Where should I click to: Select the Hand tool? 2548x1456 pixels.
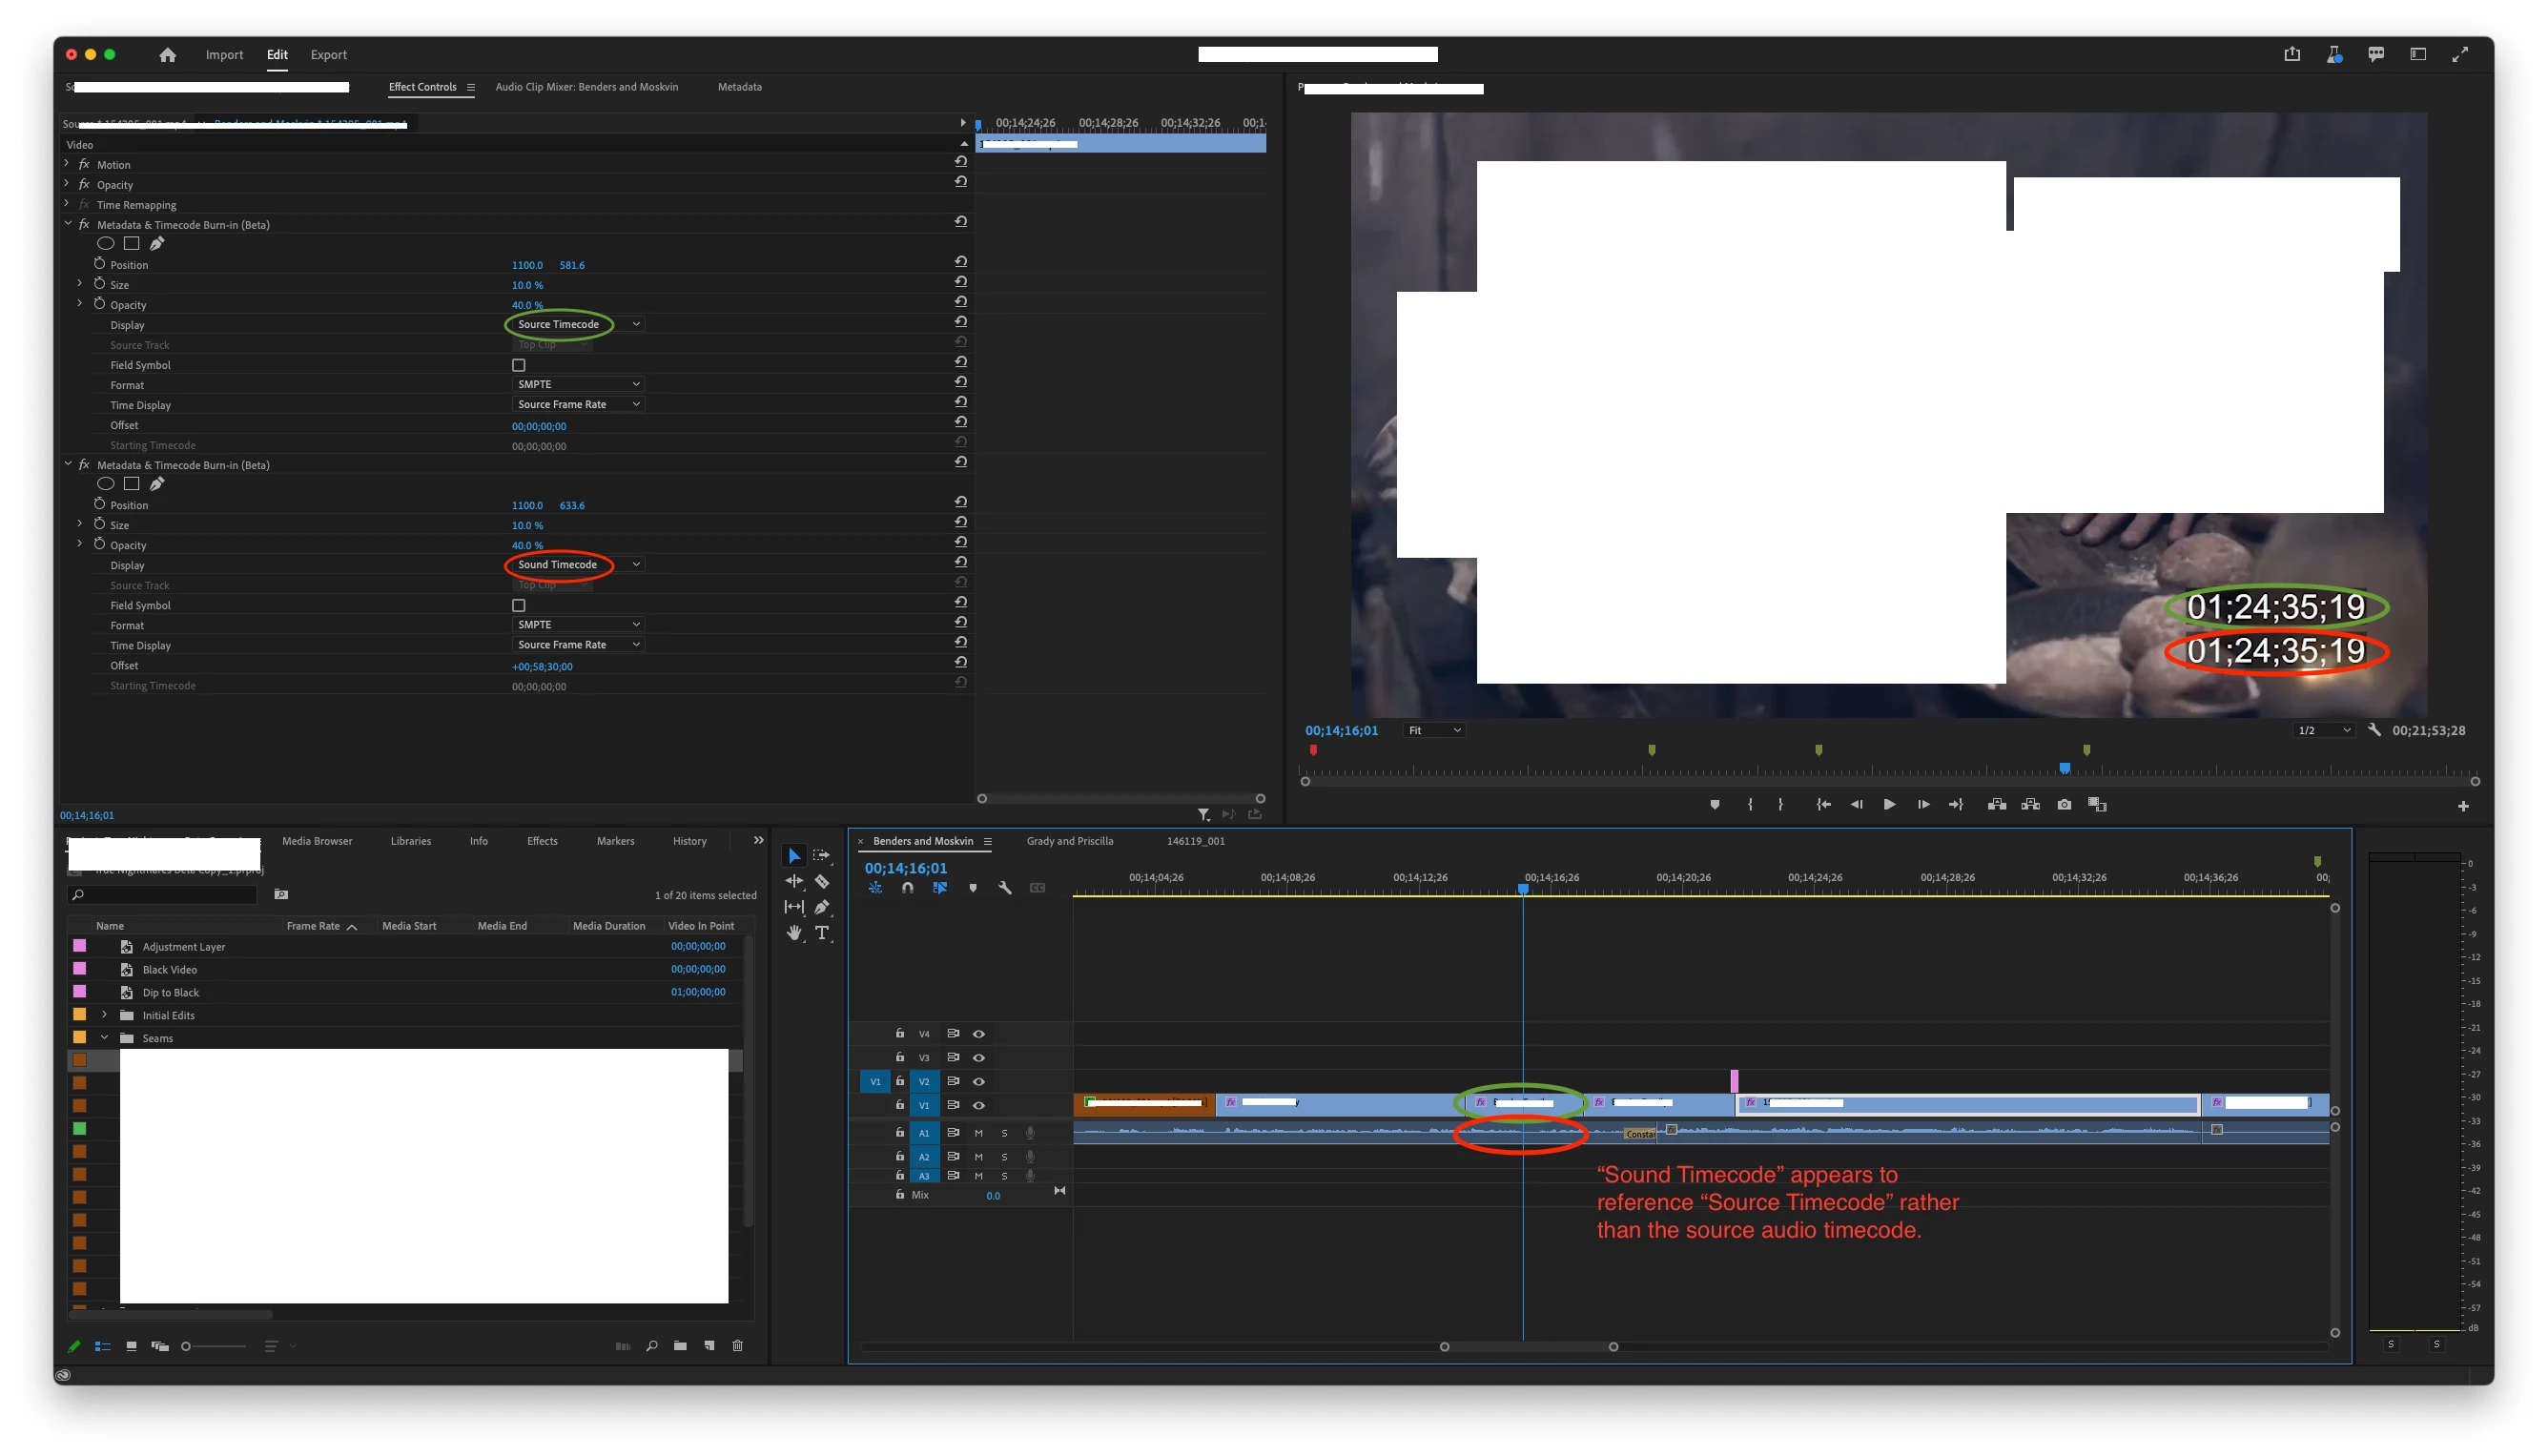(794, 933)
